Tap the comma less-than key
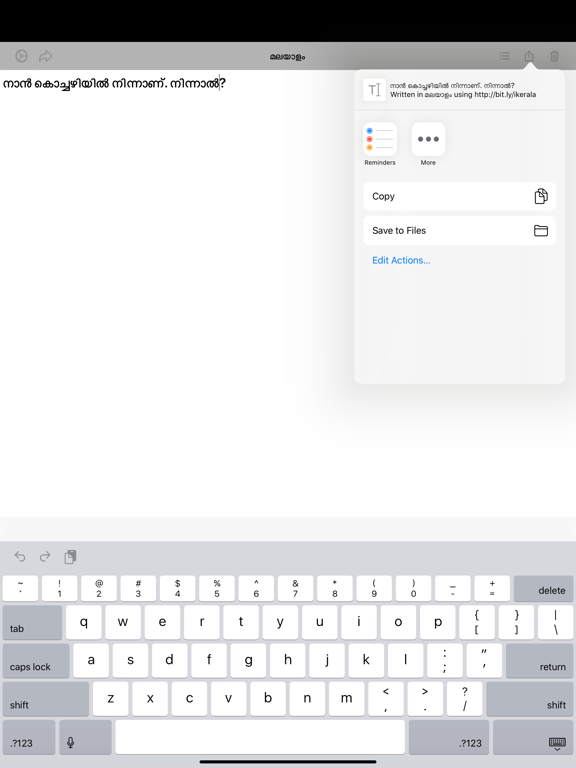This screenshot has height=768, width=576. (386, 699)
